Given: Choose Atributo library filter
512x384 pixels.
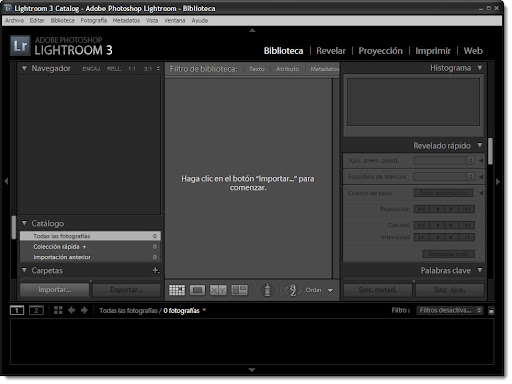Looking at the screenshot, I should point(287,69).
